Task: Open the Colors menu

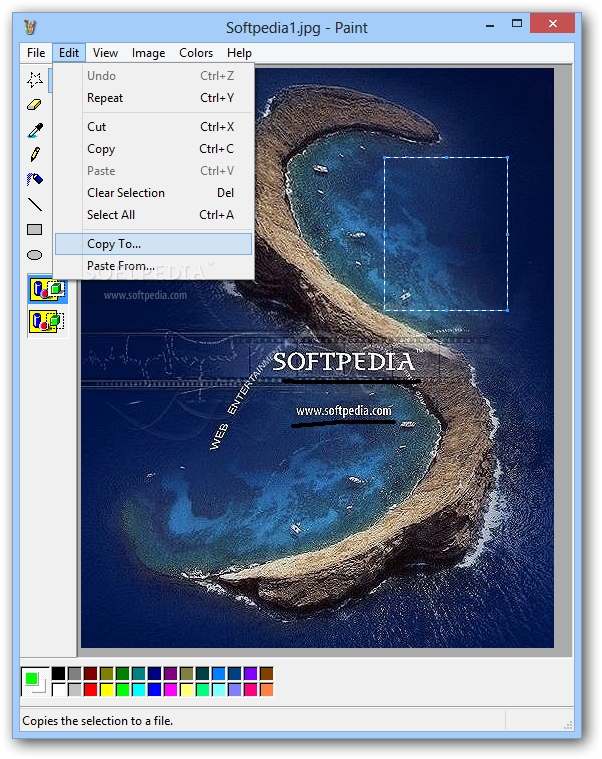Action: [196, 52]
